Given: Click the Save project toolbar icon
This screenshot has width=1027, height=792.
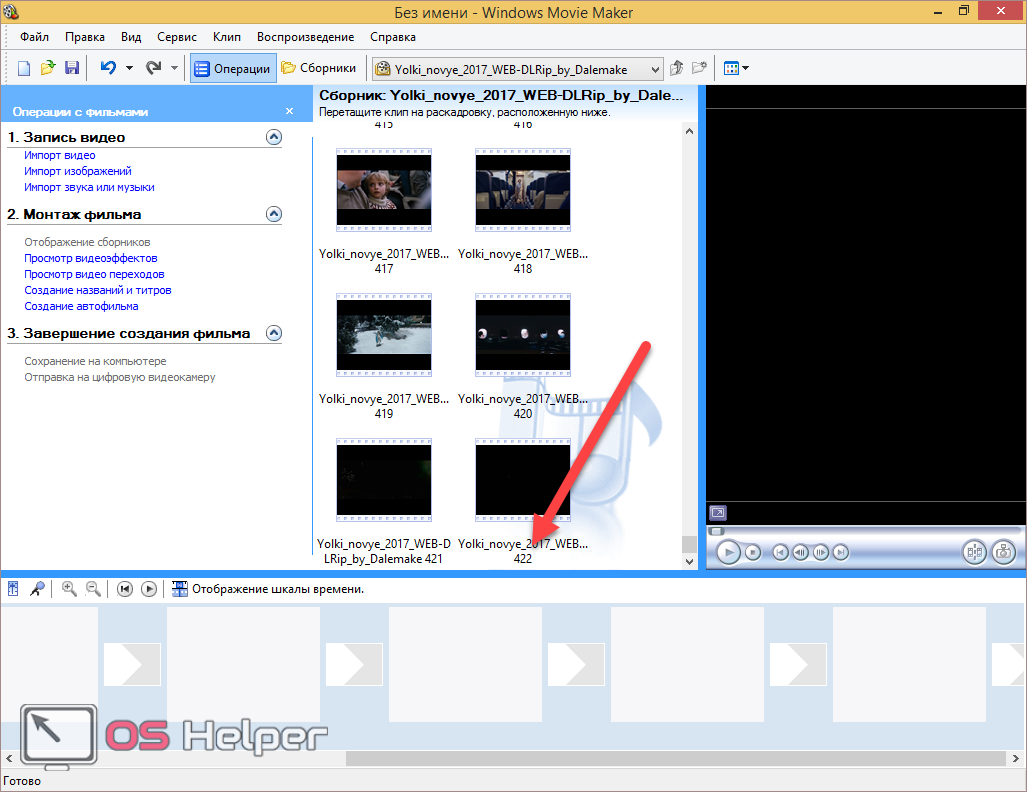Looking at the screenshot, I should tap(72, 68).
